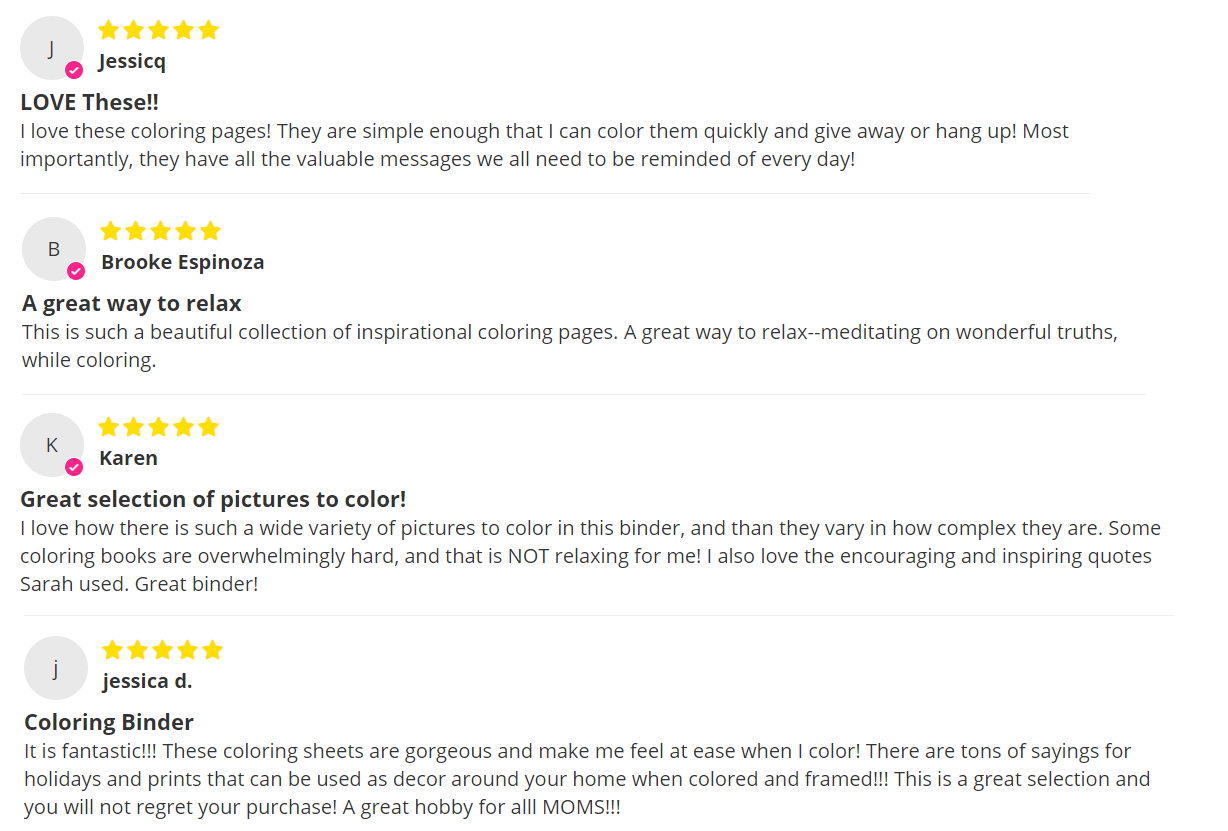Screen dimensions: 1228x831
Task: Click Karen's avatar circle with letter K
Action: (x=52, y=445)
